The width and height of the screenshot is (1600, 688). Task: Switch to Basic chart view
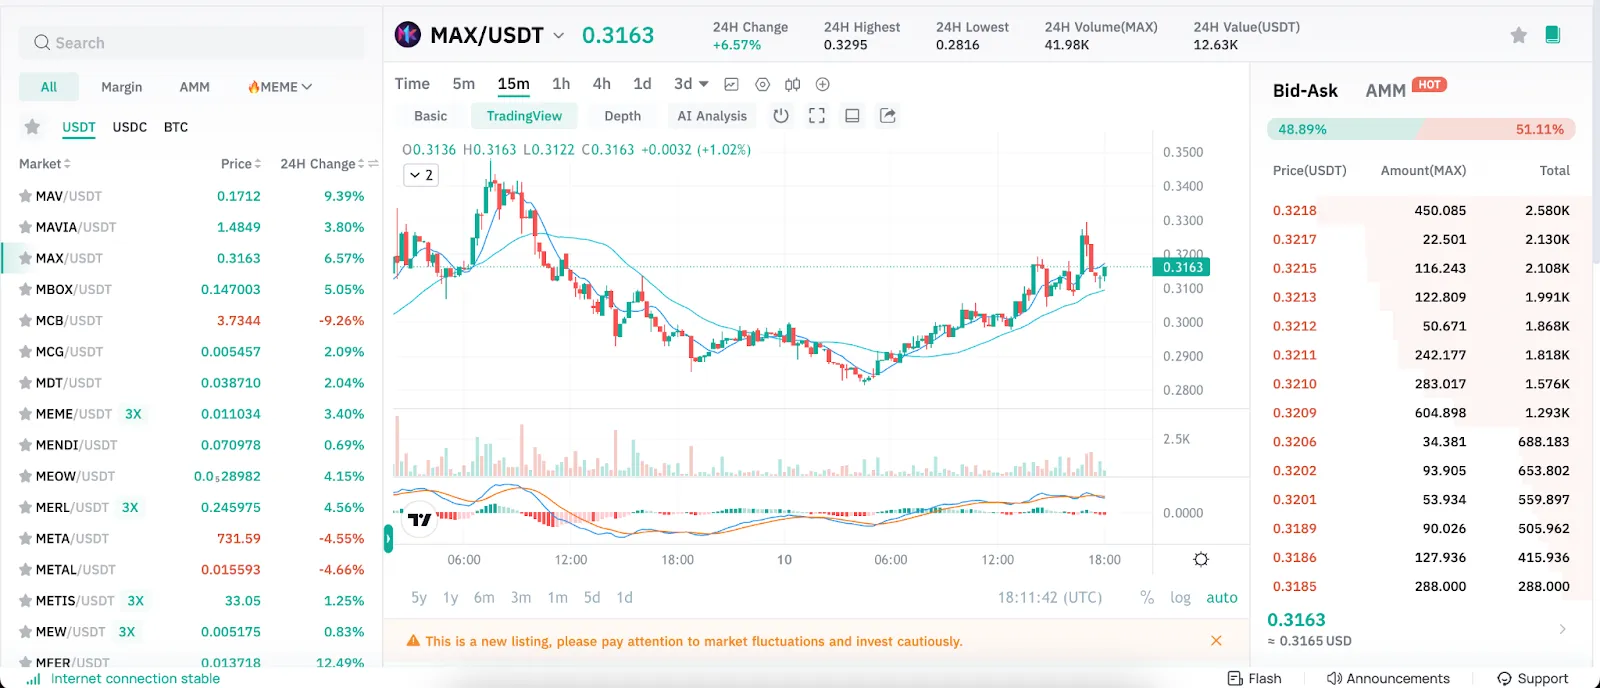point(431,116)
